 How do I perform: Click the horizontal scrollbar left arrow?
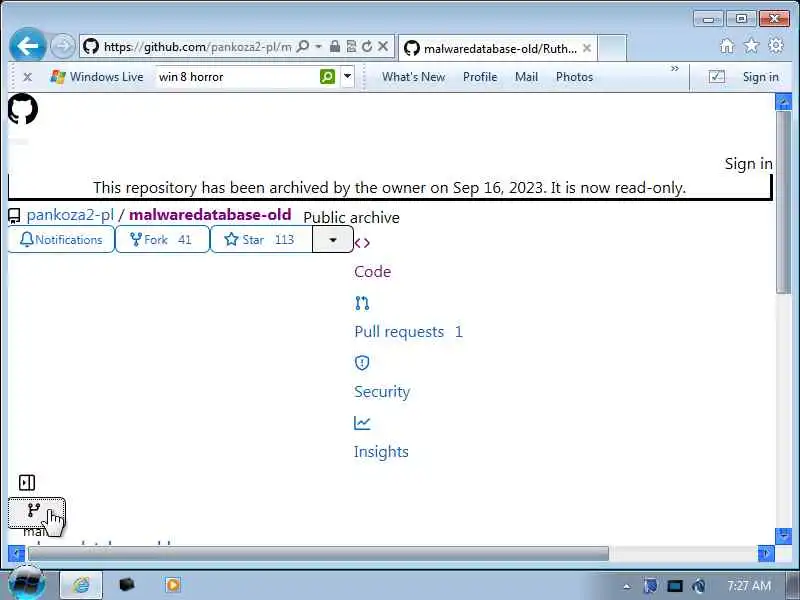coord(16,553)
